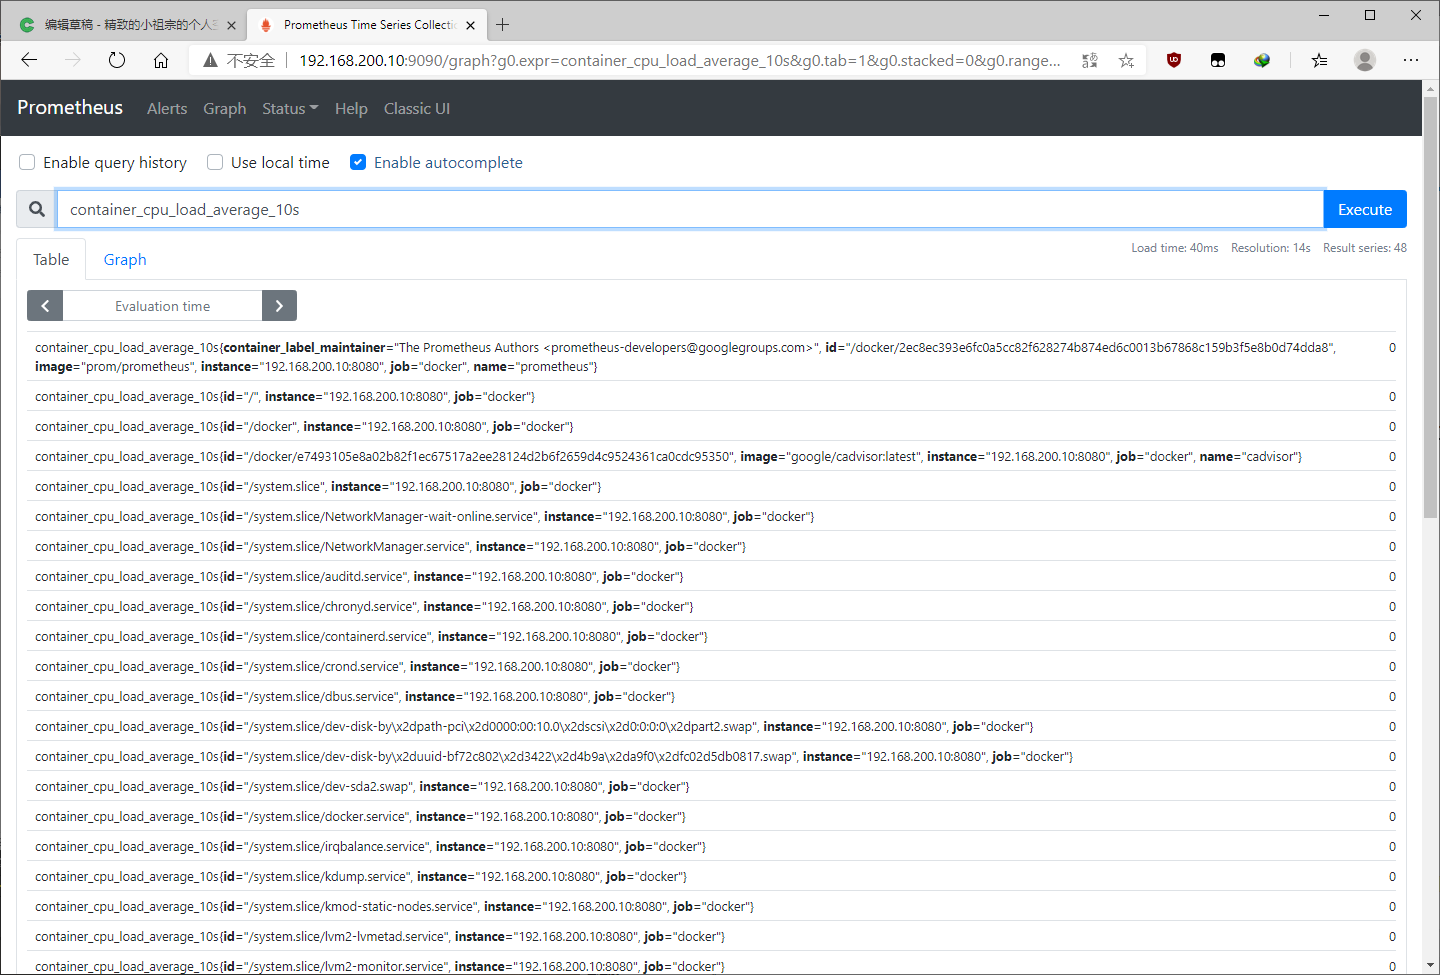Close the Prometheus Time Series tab
Viewport: 1440px width, 975px height.
[470, 25]
